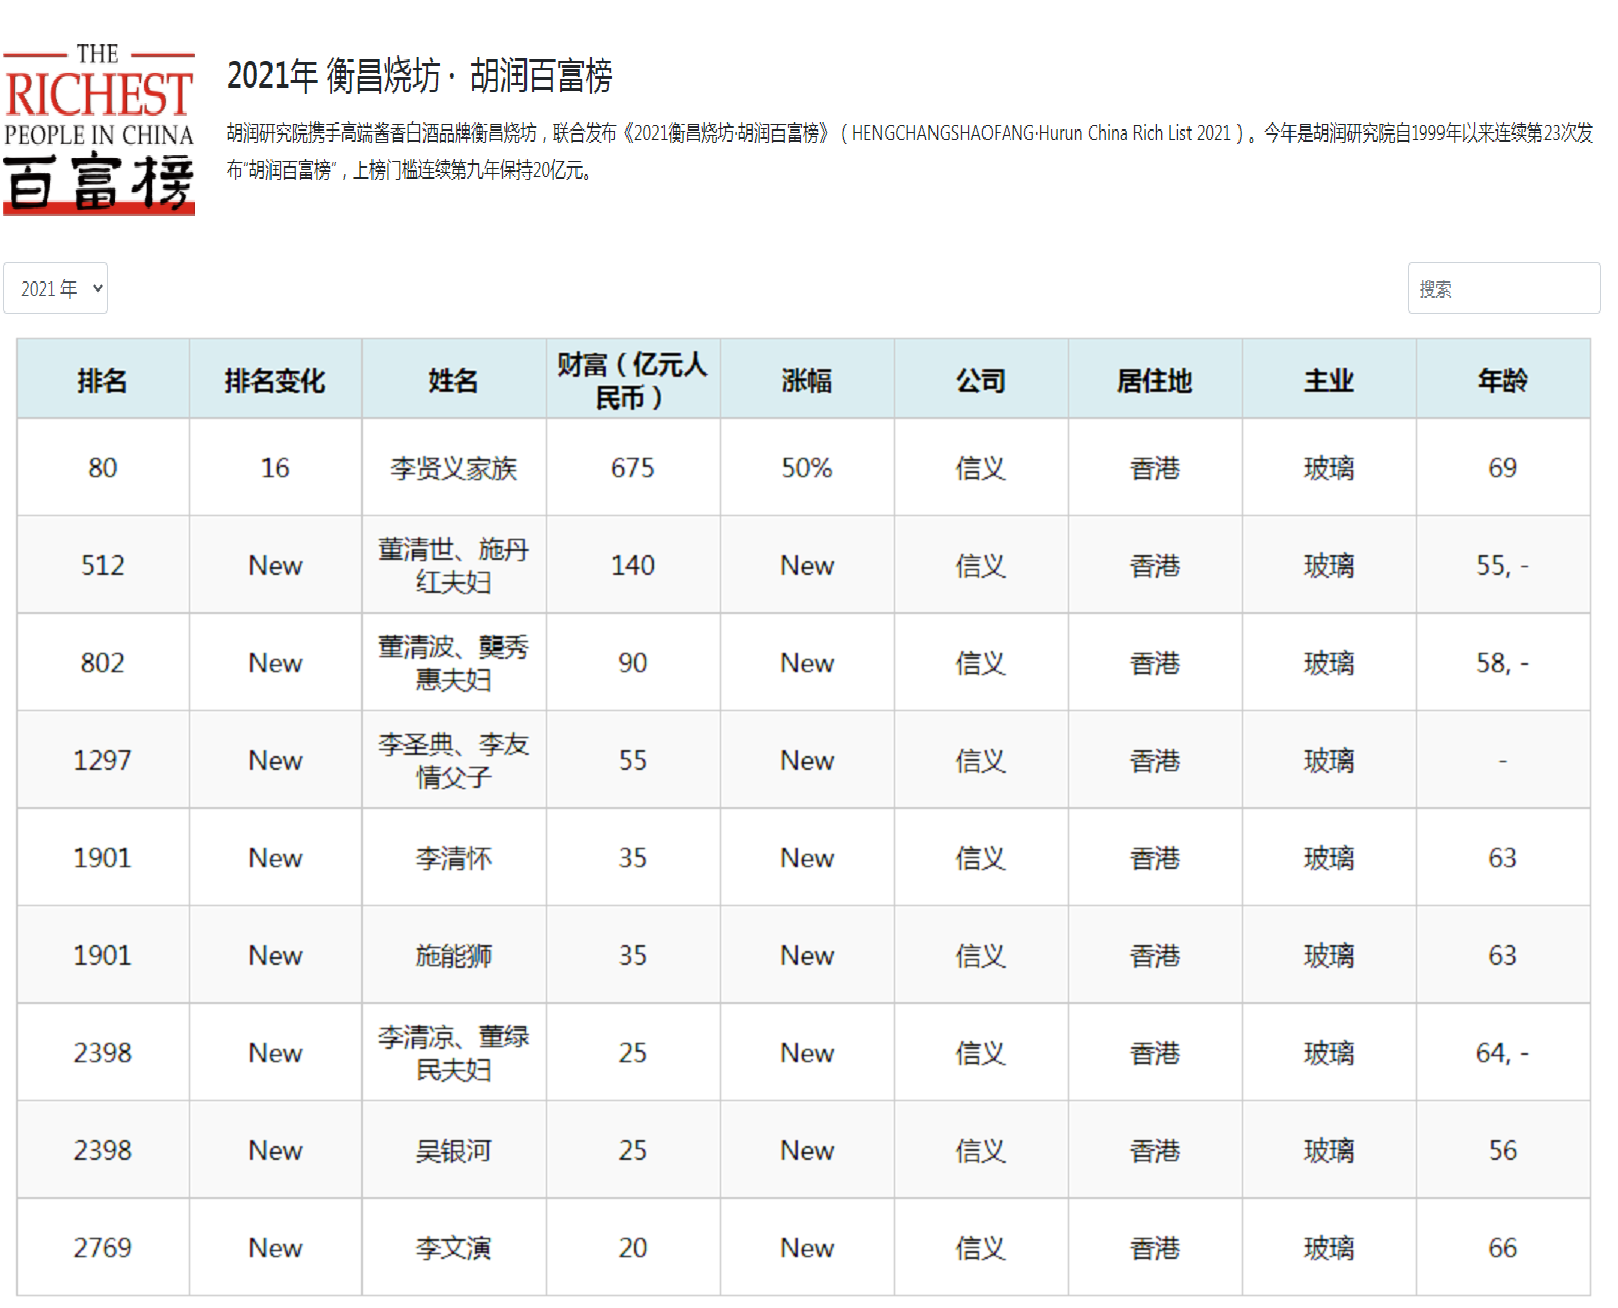Click wealth value 140
The width and height of the screenshot is (1618, 1308).
click(633, 565)
